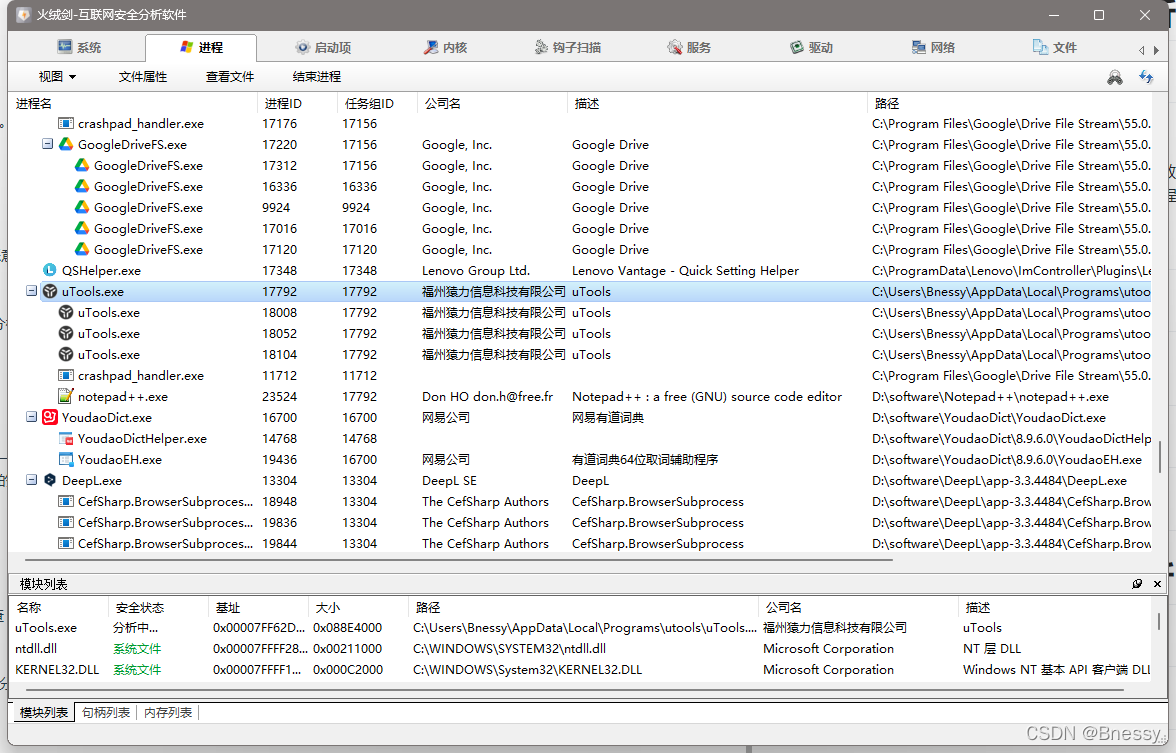The image size is (1176, 753).
Task: Click the notepad++.exe notepad icon
Action: click(66, 396)
